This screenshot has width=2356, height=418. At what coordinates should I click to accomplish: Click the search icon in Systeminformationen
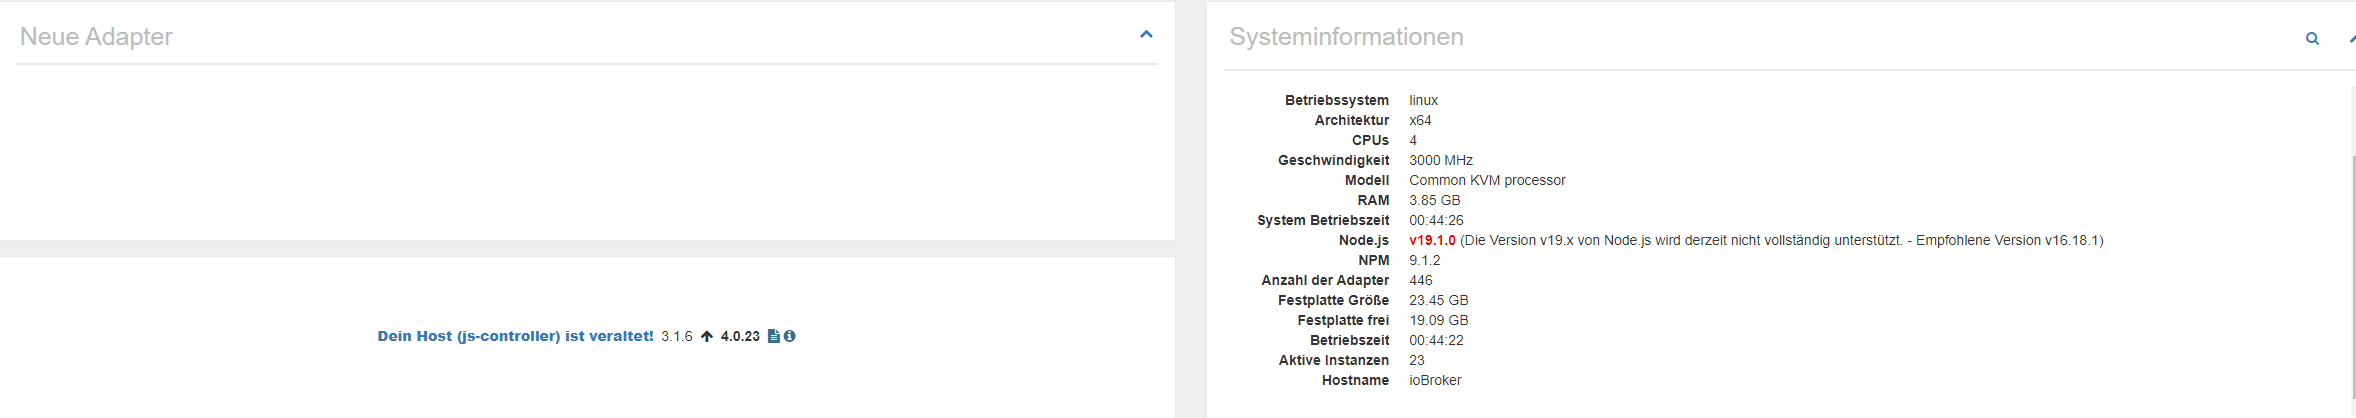tap(2312, 39)
